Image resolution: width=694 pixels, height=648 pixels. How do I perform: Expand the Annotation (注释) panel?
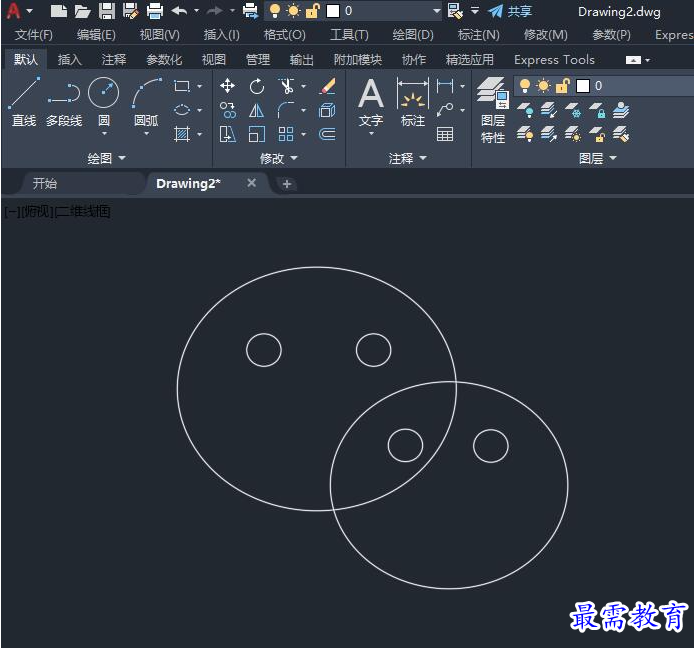[x=408, y=158]
